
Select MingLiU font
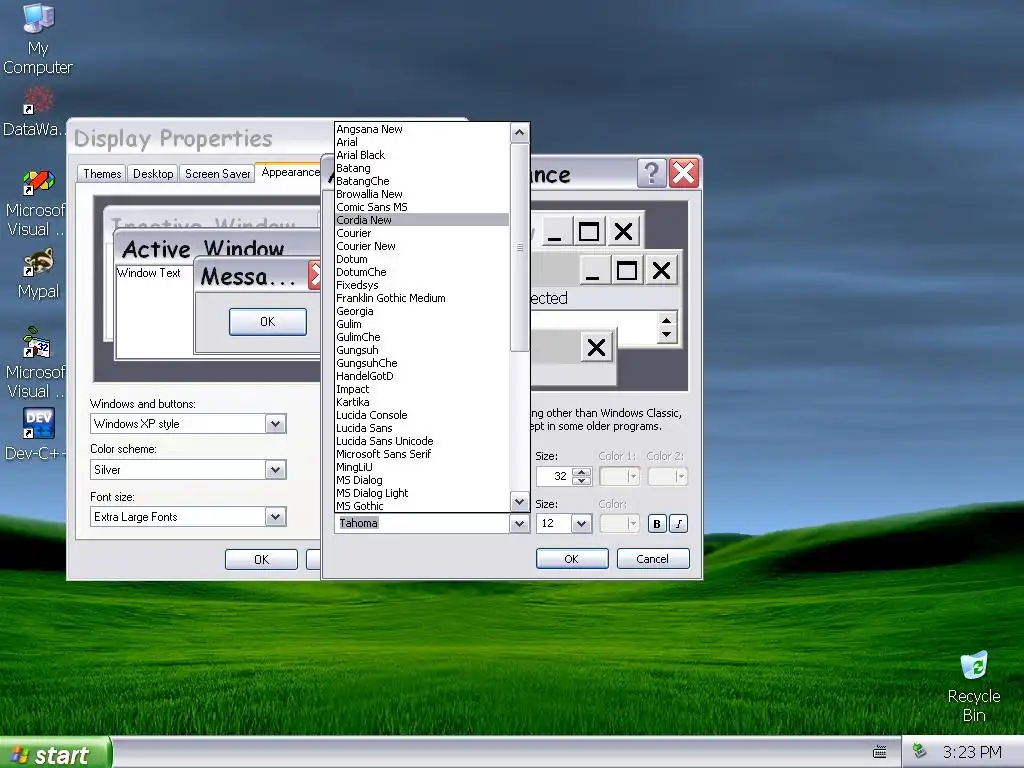(422, 468)
